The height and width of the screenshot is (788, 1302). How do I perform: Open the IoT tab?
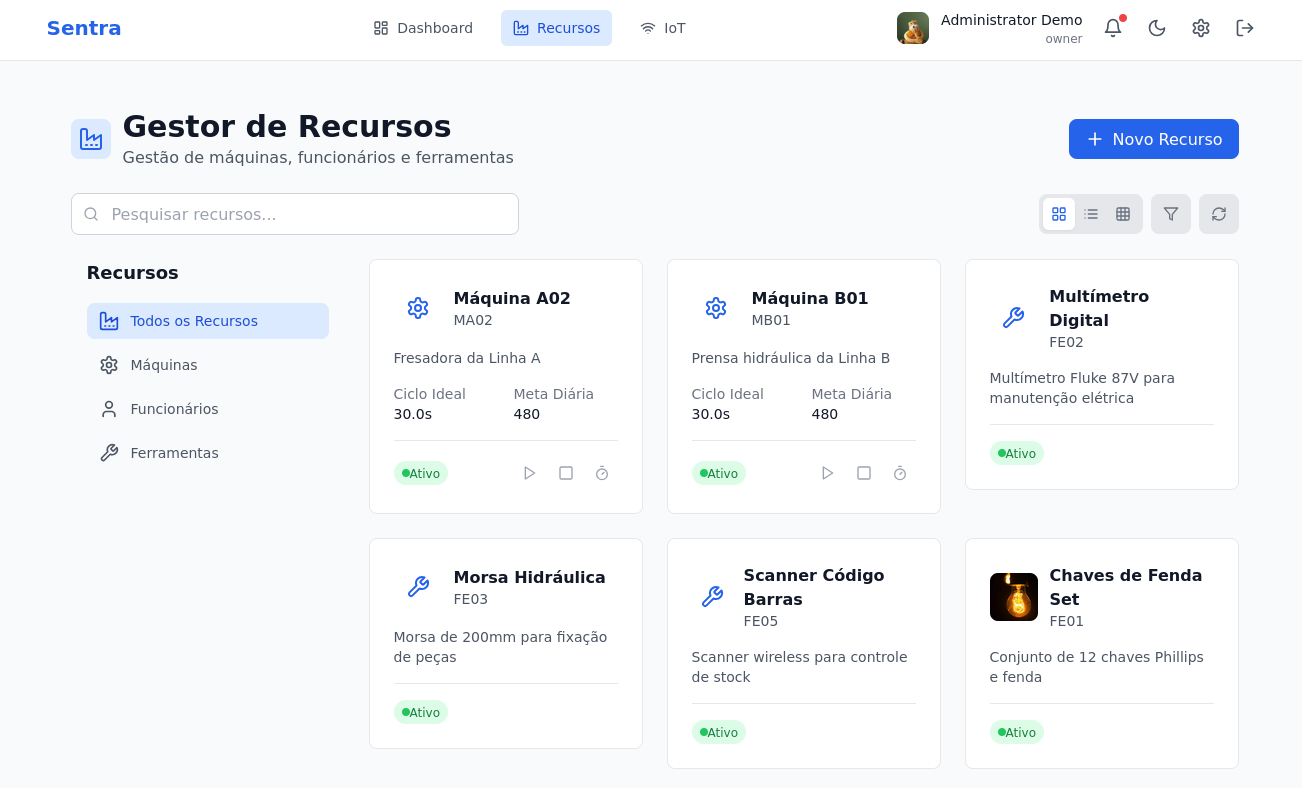[663, 28]
